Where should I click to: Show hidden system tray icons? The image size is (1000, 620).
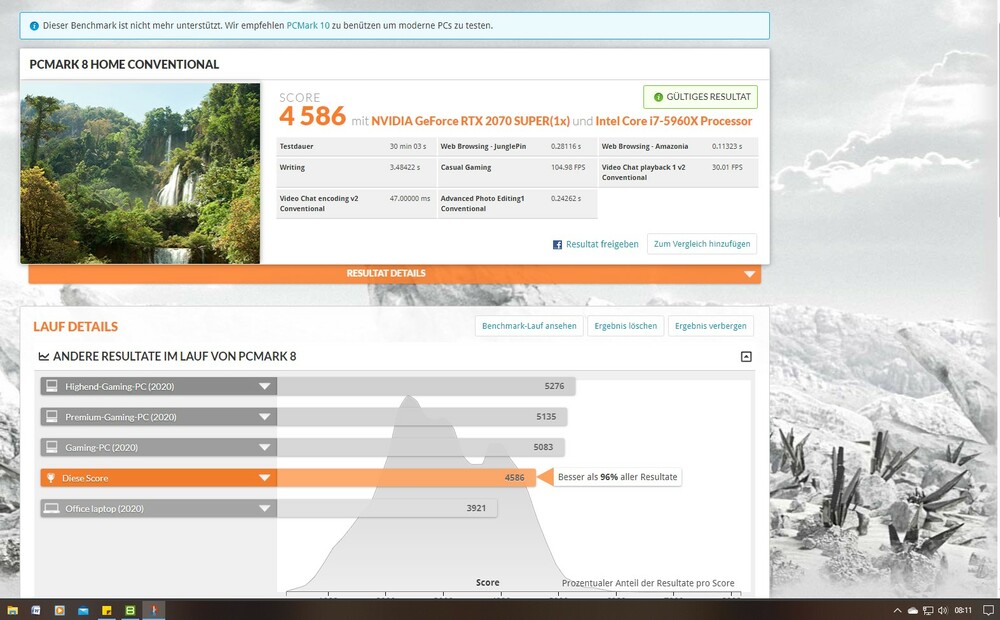pyautogui.click(x=897, y=610)
